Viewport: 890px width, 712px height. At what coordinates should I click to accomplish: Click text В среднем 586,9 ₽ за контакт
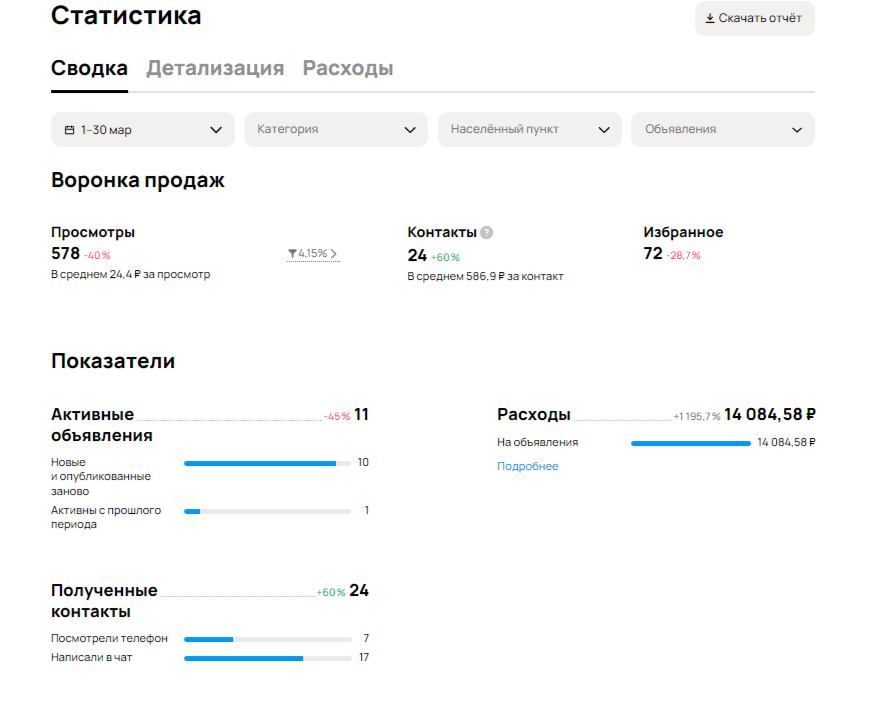pos(485,277)
